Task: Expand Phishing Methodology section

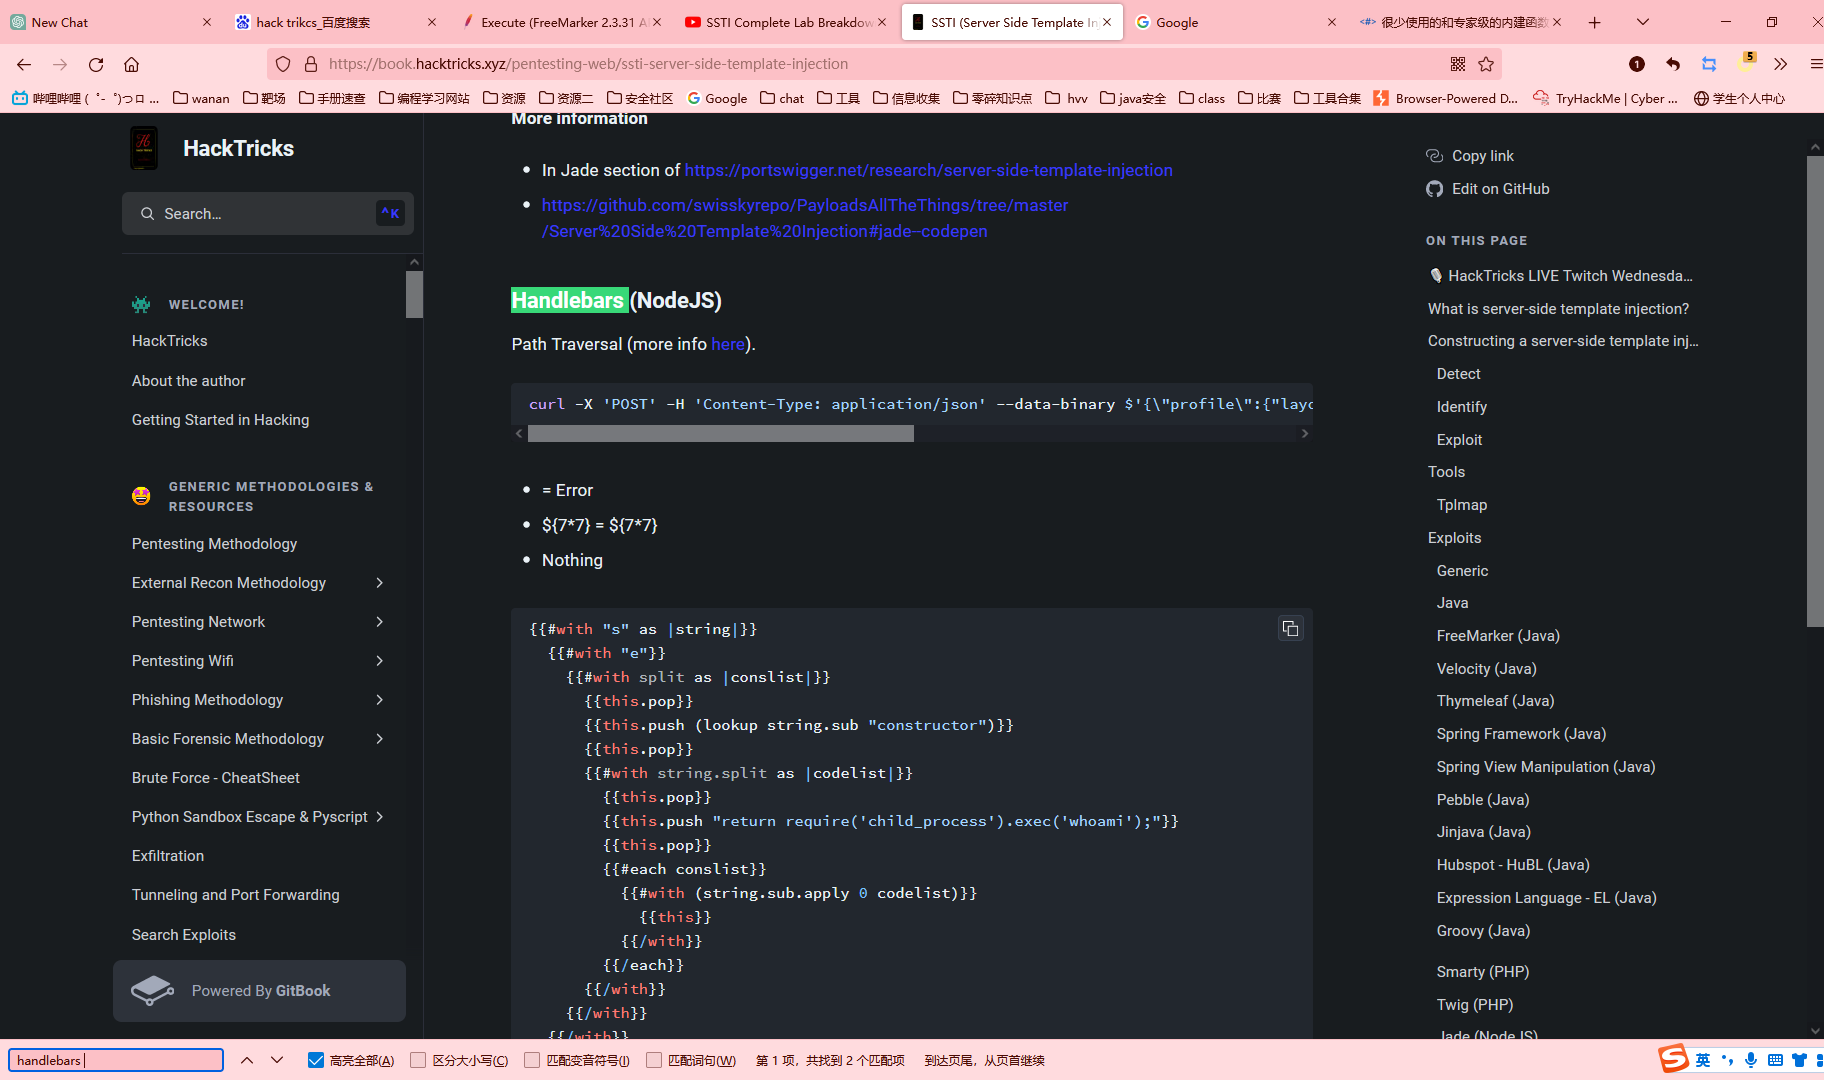Action: point(380,700)
